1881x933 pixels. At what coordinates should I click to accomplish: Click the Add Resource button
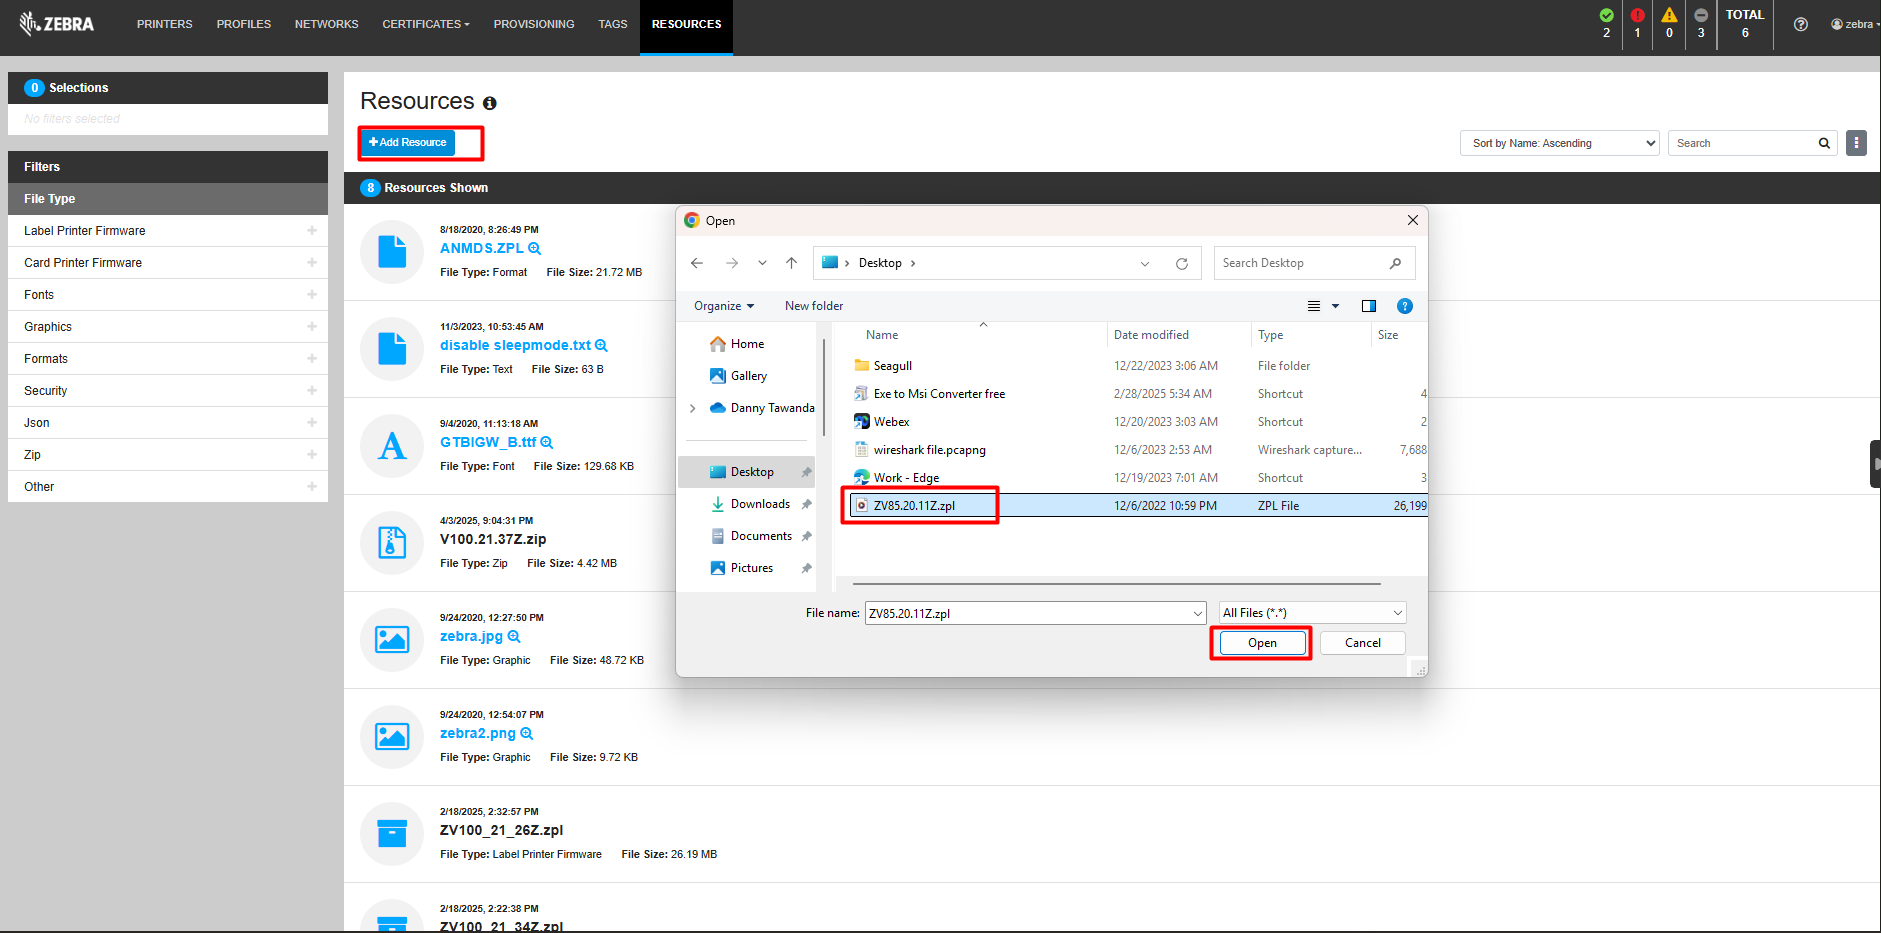pos(408,142)
